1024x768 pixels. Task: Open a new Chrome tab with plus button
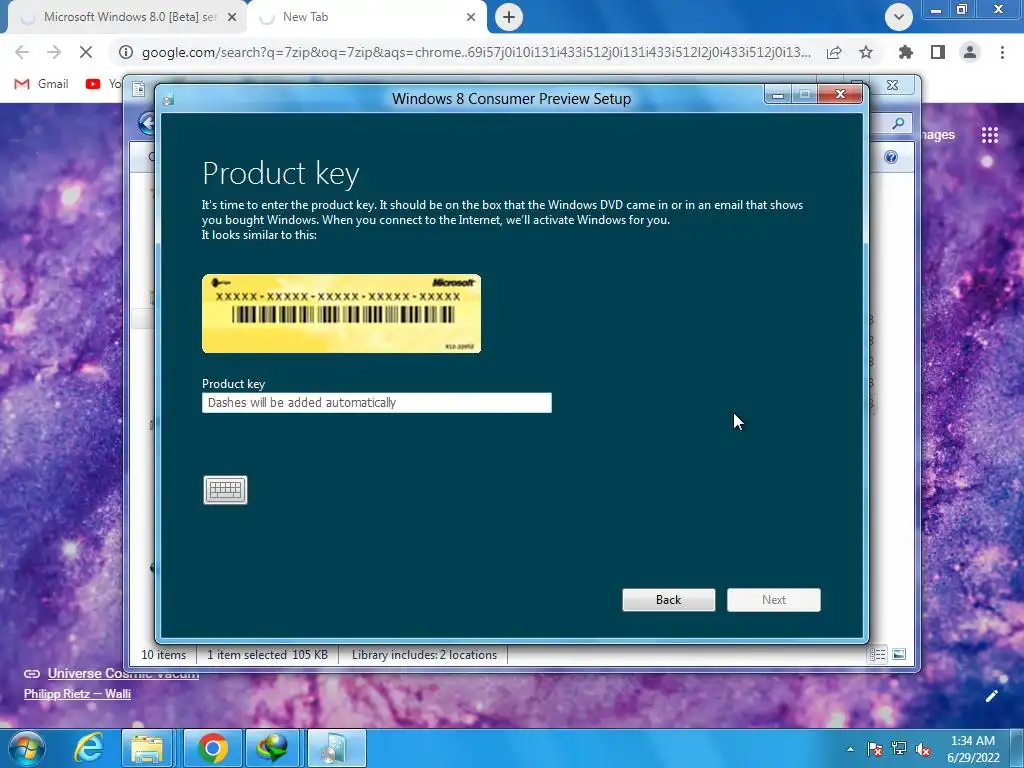click(509, 18)
